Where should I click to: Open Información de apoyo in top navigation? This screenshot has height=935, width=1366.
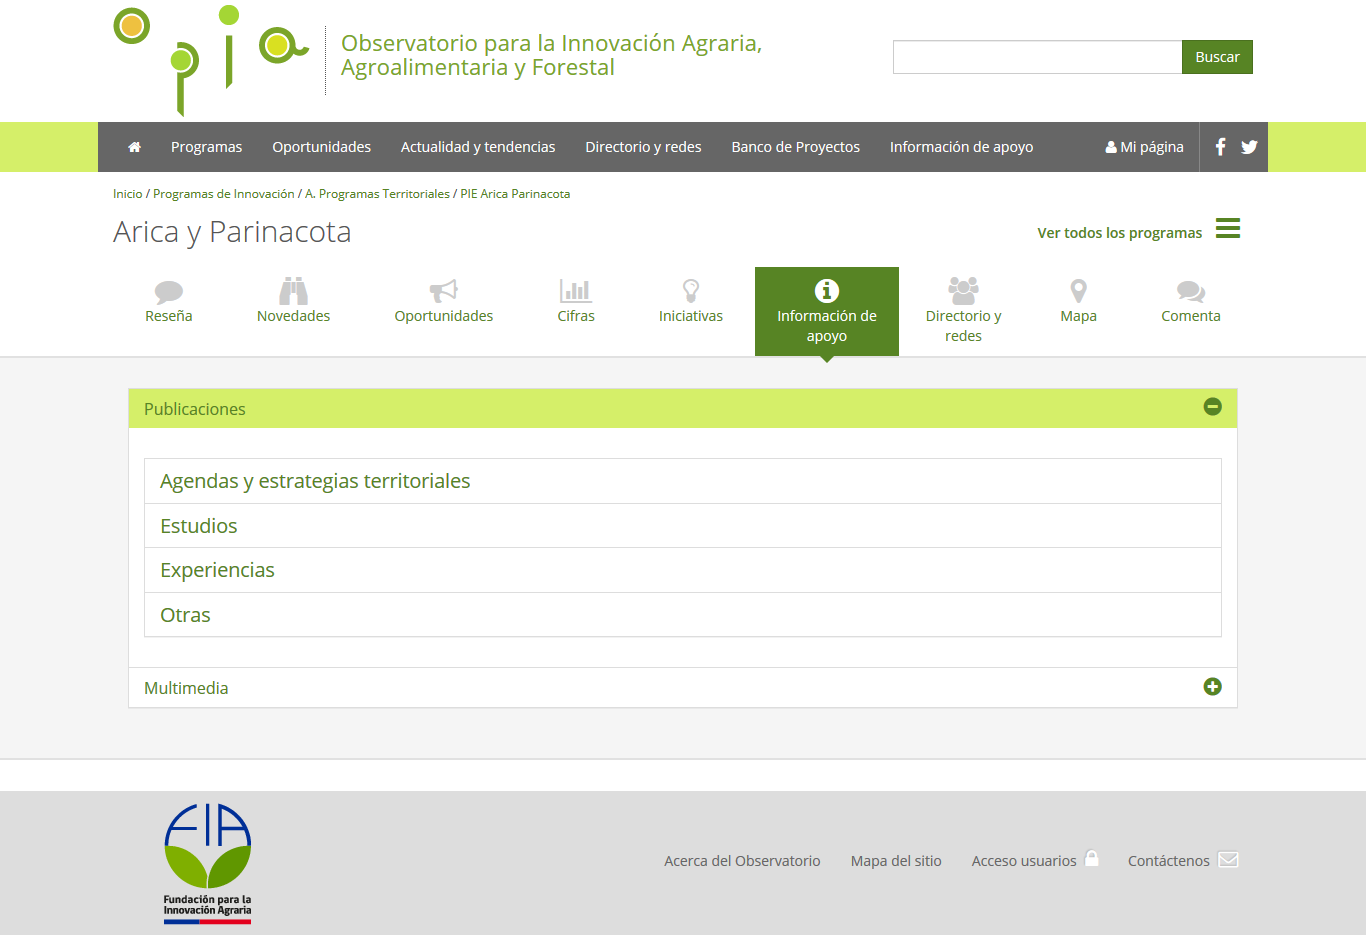961,147
